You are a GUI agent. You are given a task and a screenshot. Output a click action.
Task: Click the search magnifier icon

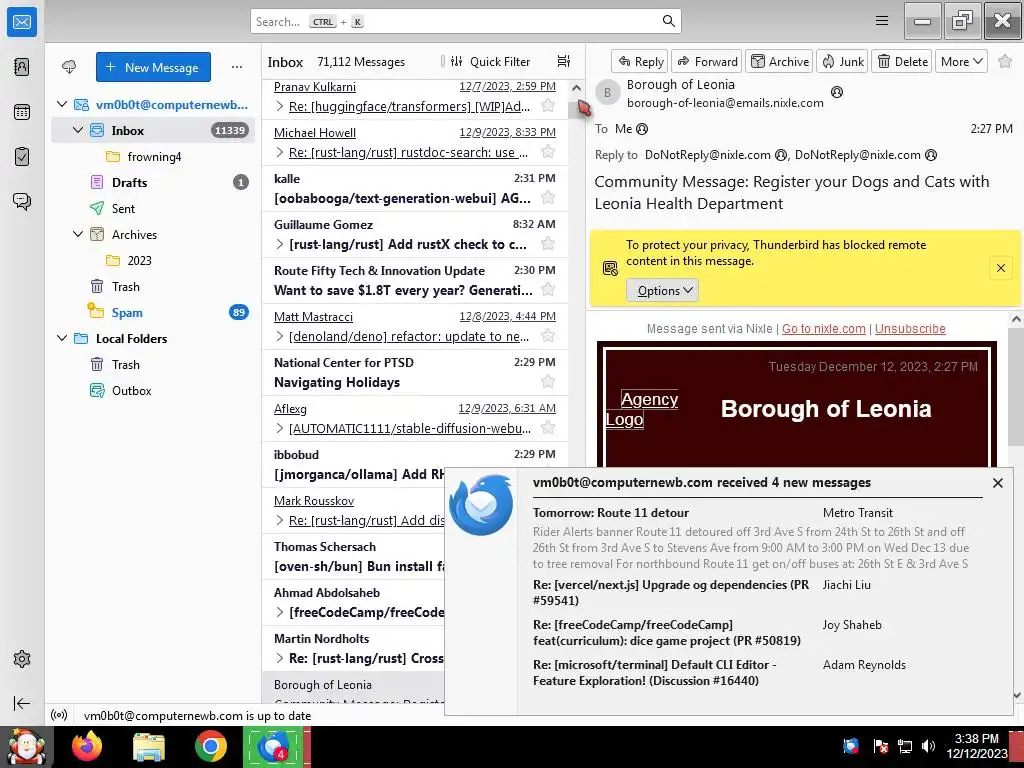(669, 21)
